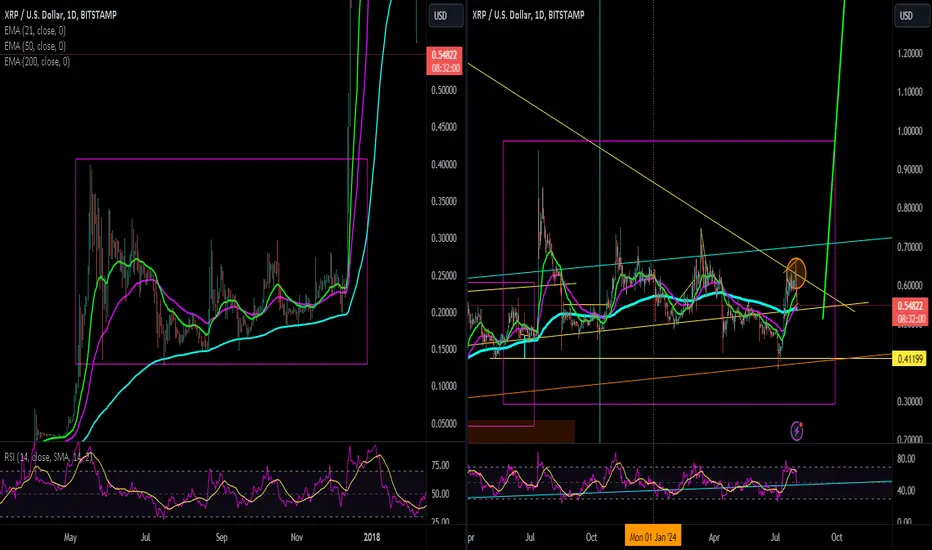Click the 0.10000 price axis value

tap(444, 386)
